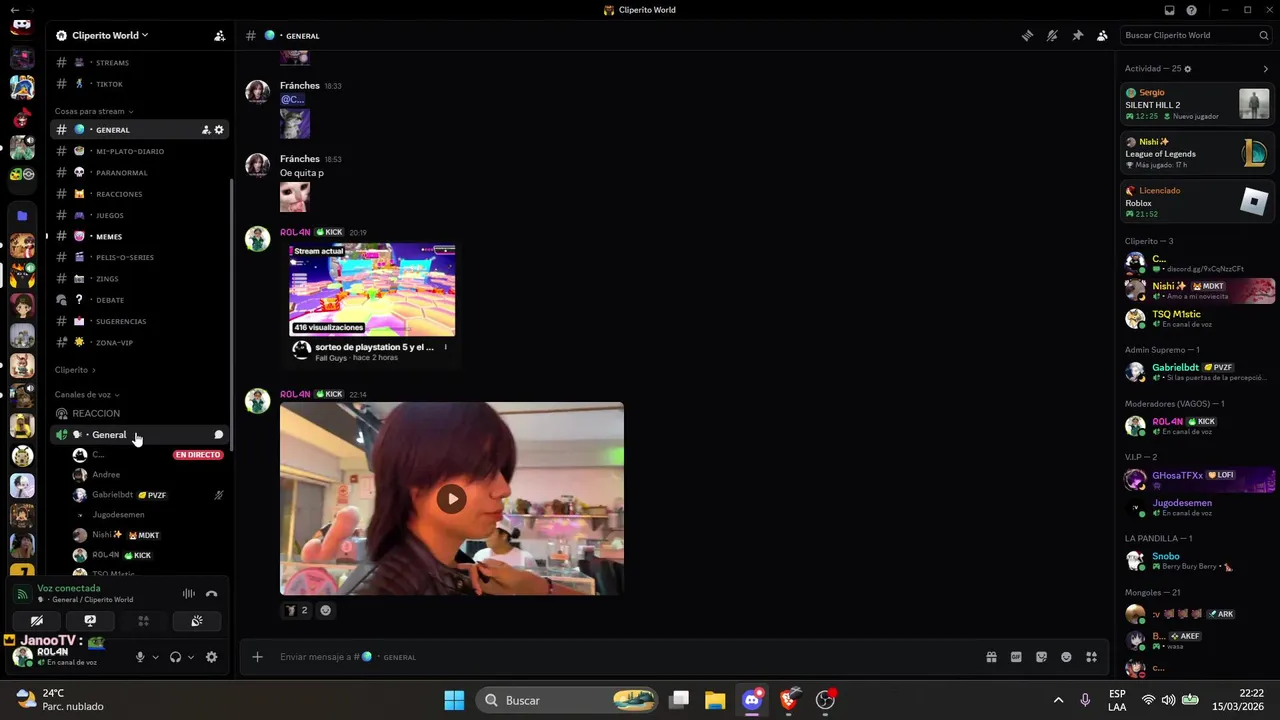This screenshot has height=720, width=1280.
Task: Open Sergio's SILENT HILL 2 activity card
Action: pyautogui.click(x=1197, y=104)
